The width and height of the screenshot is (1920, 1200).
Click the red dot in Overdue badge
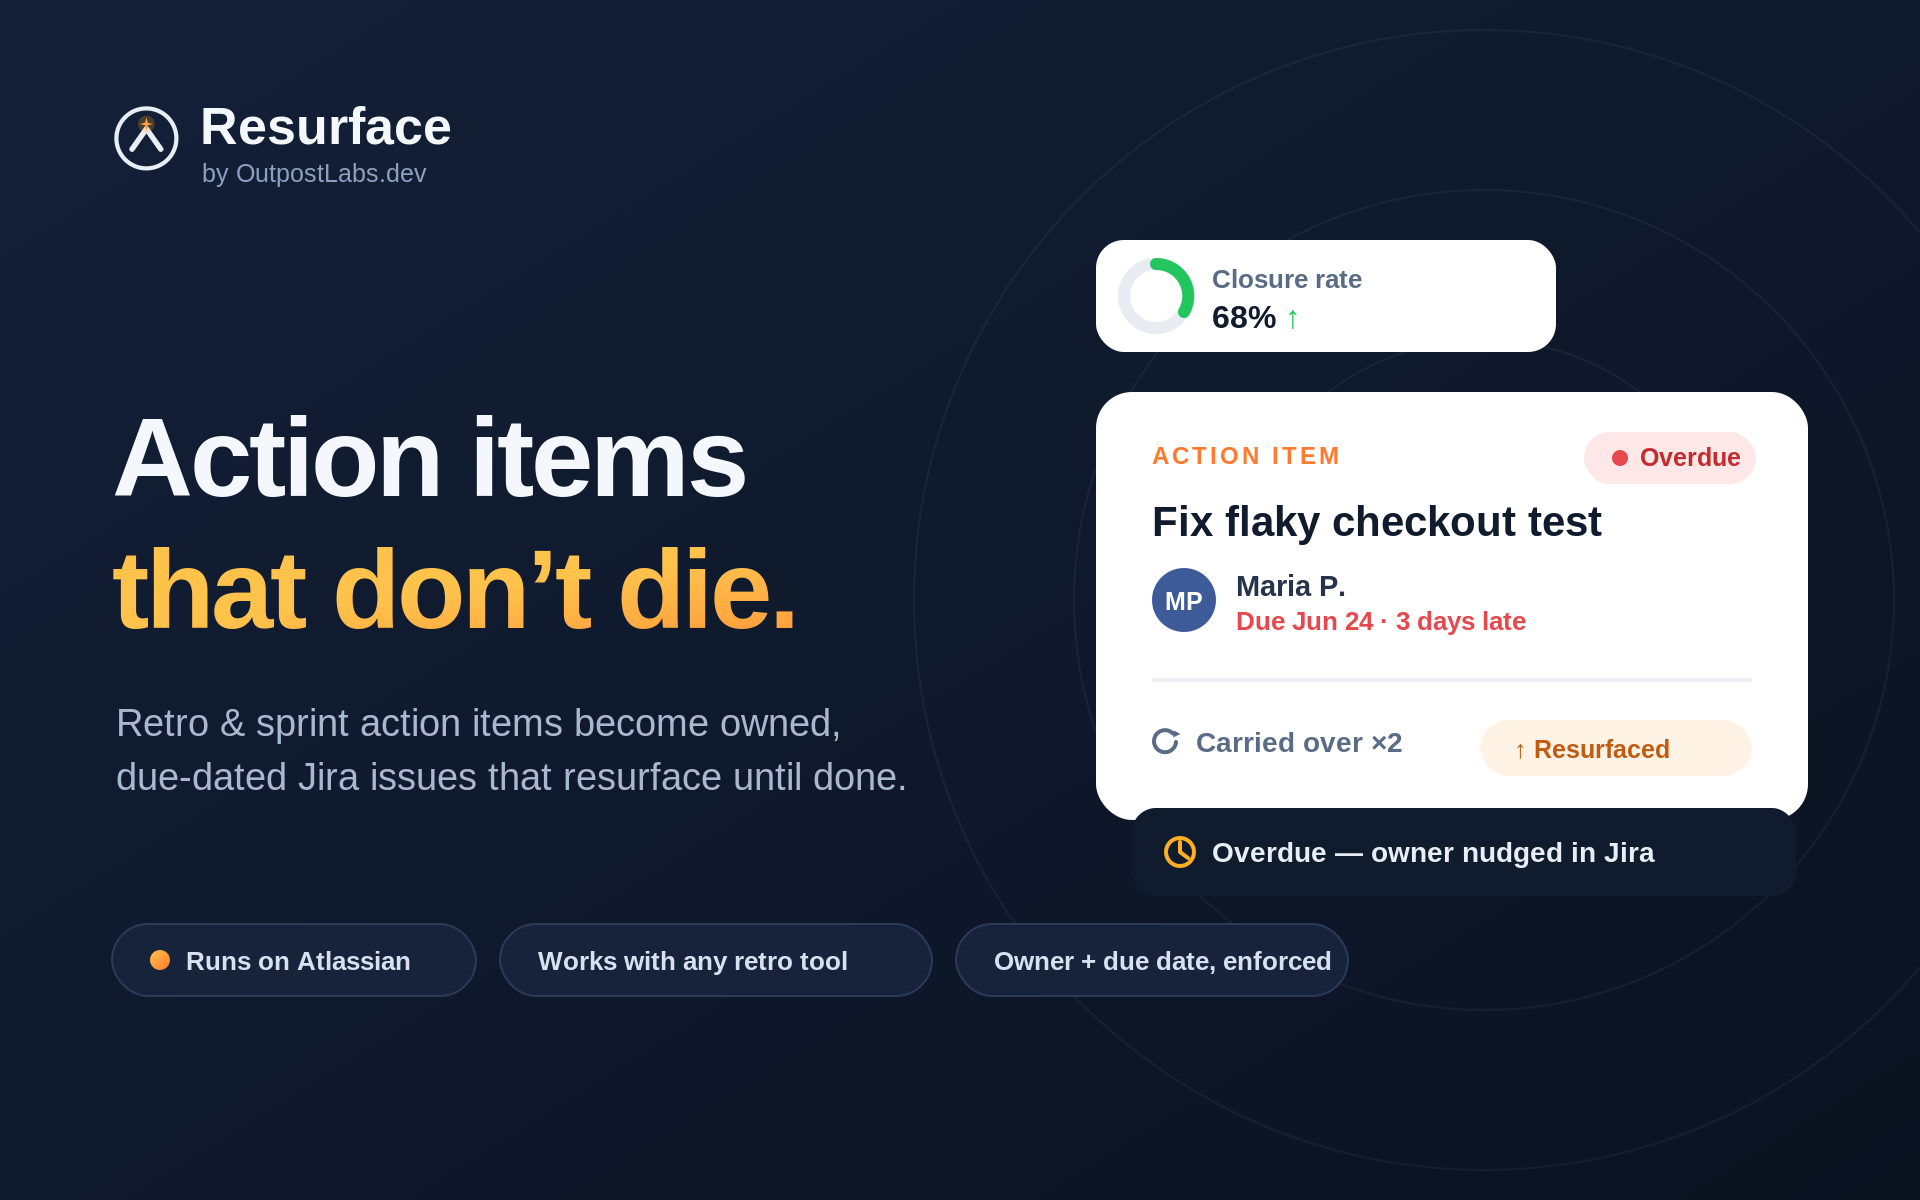1620,458
